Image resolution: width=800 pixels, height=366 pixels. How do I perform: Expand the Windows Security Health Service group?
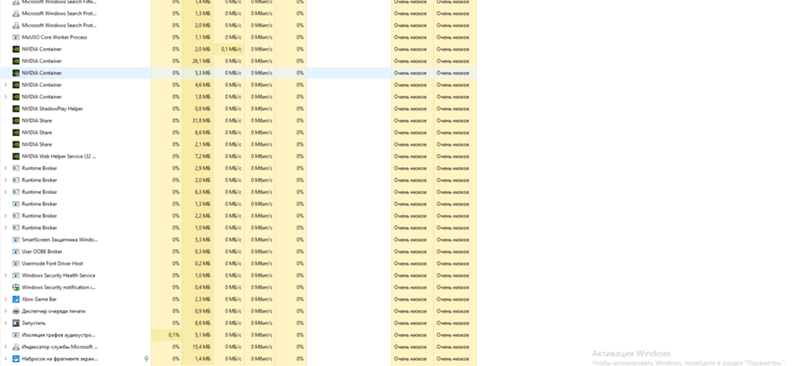click(x=6, y=275)
